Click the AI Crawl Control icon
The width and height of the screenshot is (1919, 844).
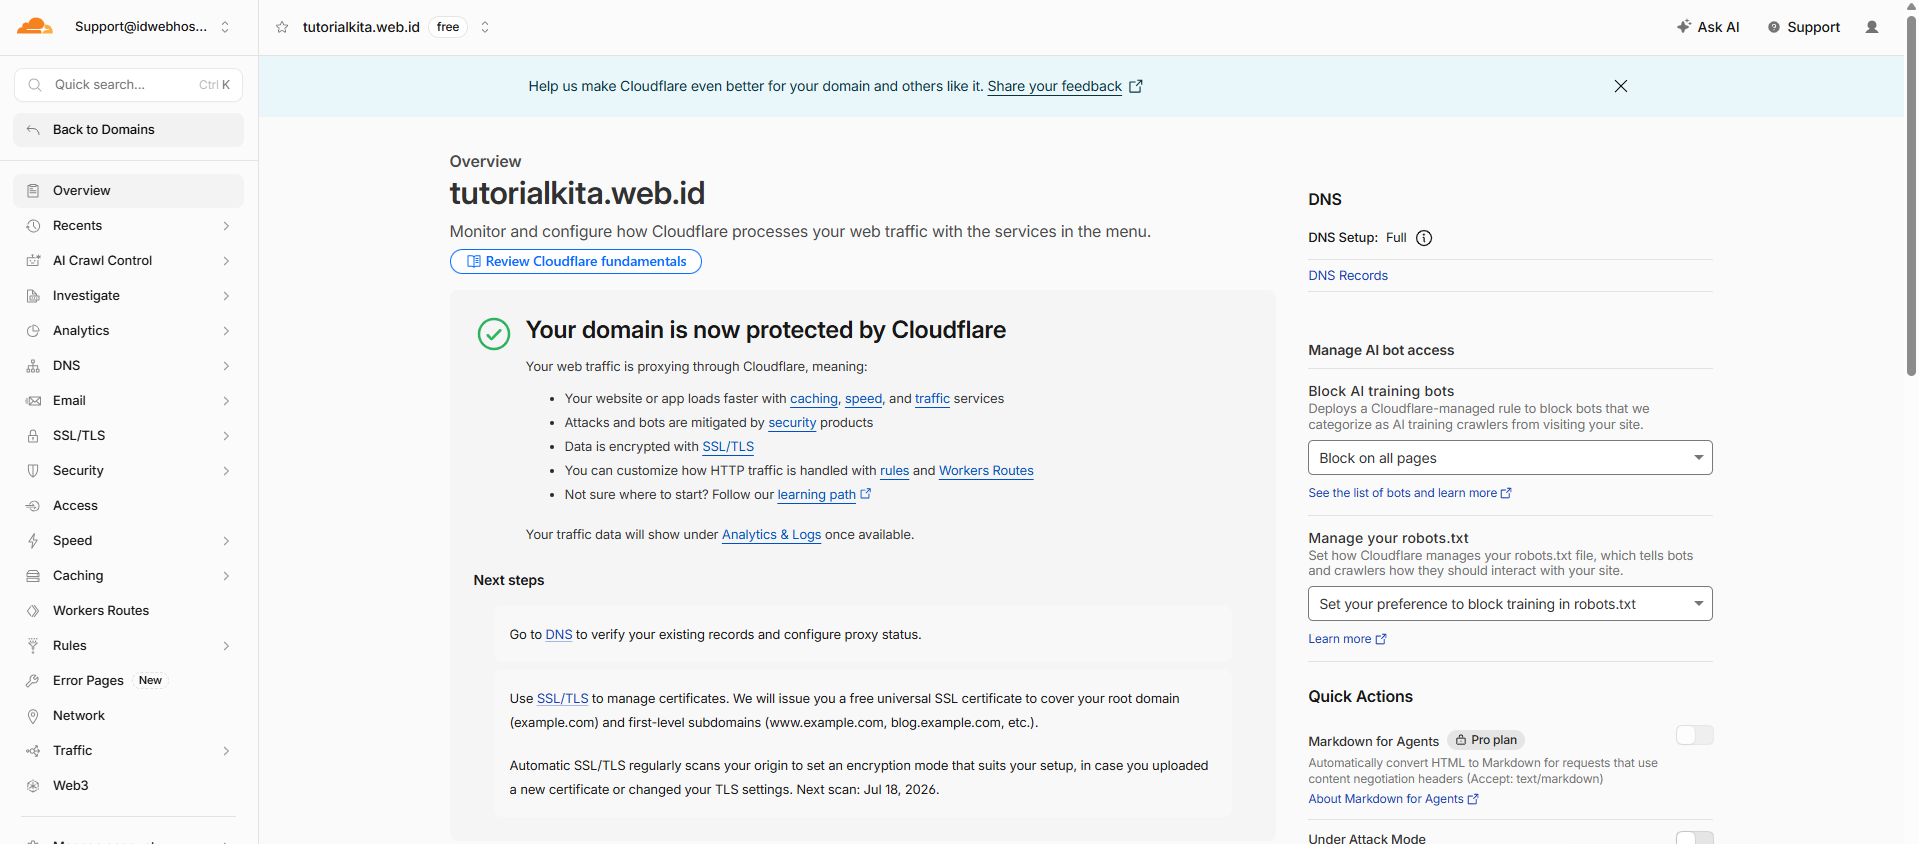tap(33, 261)
